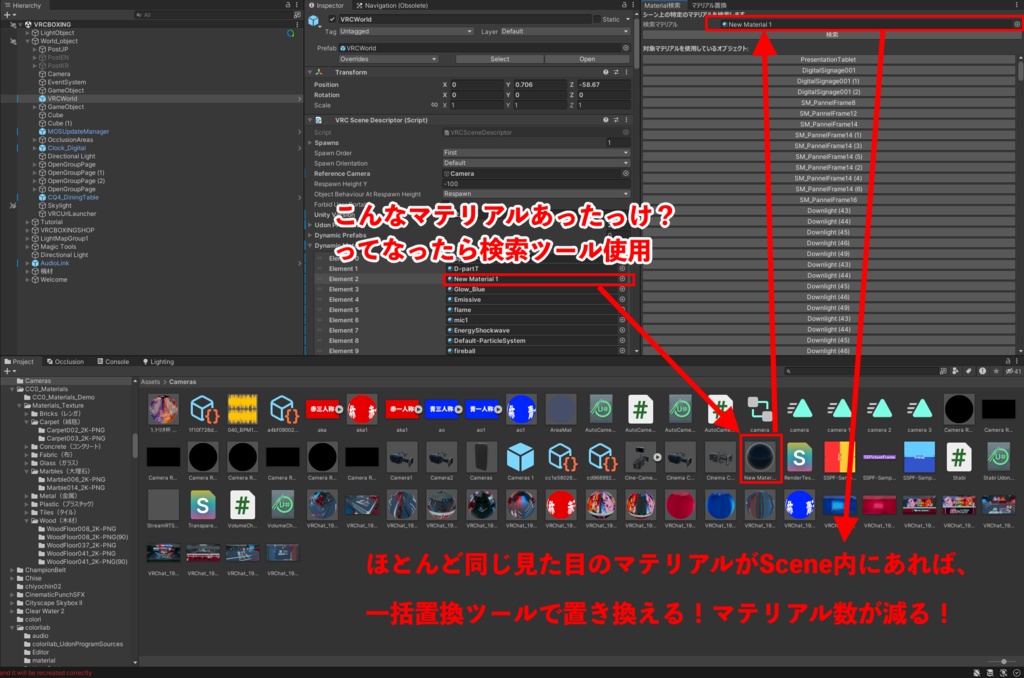Expand the World_object hierarchy item
The height and width of the screenshot is (678, 1024).
pos(28,41)
